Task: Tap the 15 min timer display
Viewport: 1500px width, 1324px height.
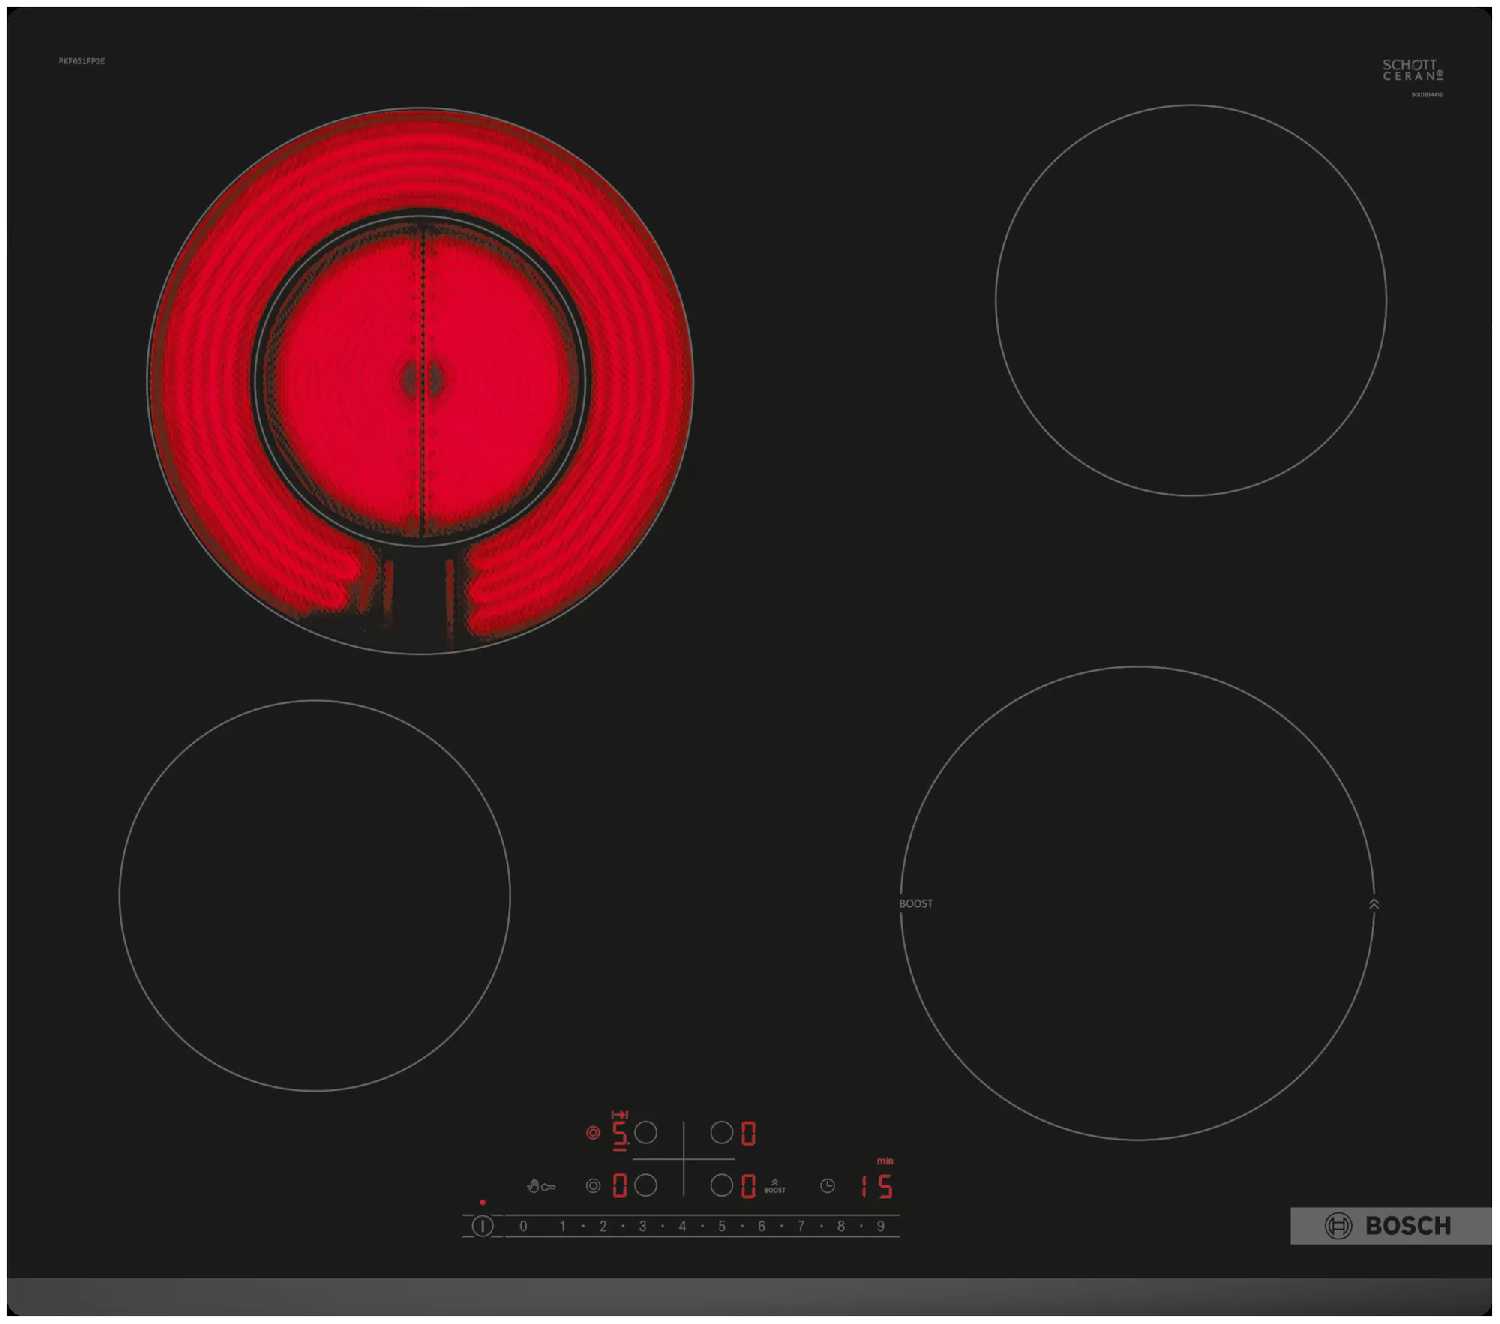Action: pos(877,1186)
